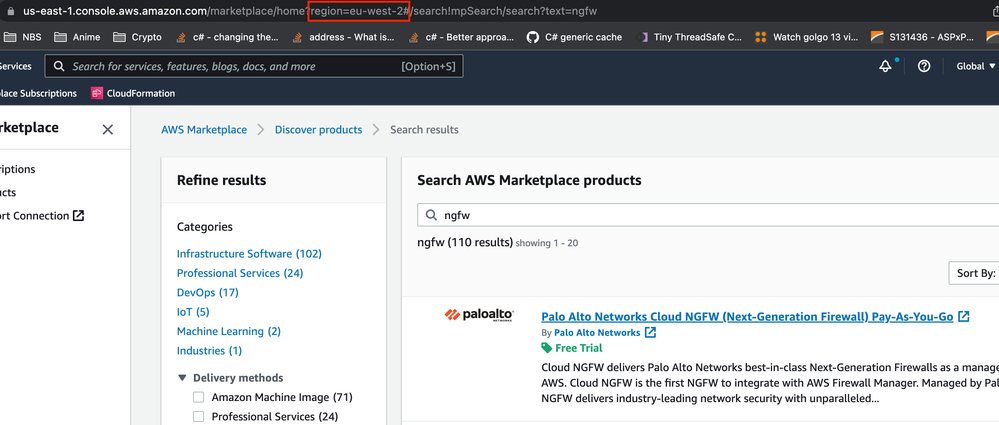Navigate to Discover products breadcrumb
The width and height of the screenshot is (999, 425).
click(x=318, y=130)
